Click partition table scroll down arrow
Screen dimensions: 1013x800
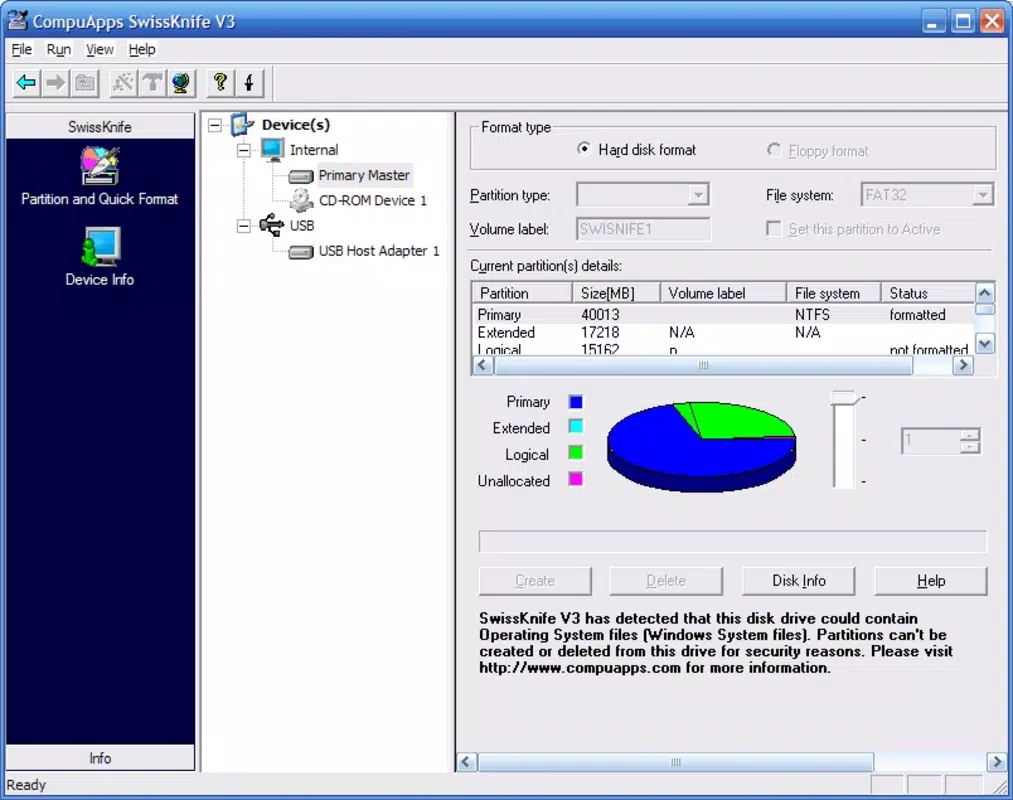pyautogui.click(x=984, y=343)
